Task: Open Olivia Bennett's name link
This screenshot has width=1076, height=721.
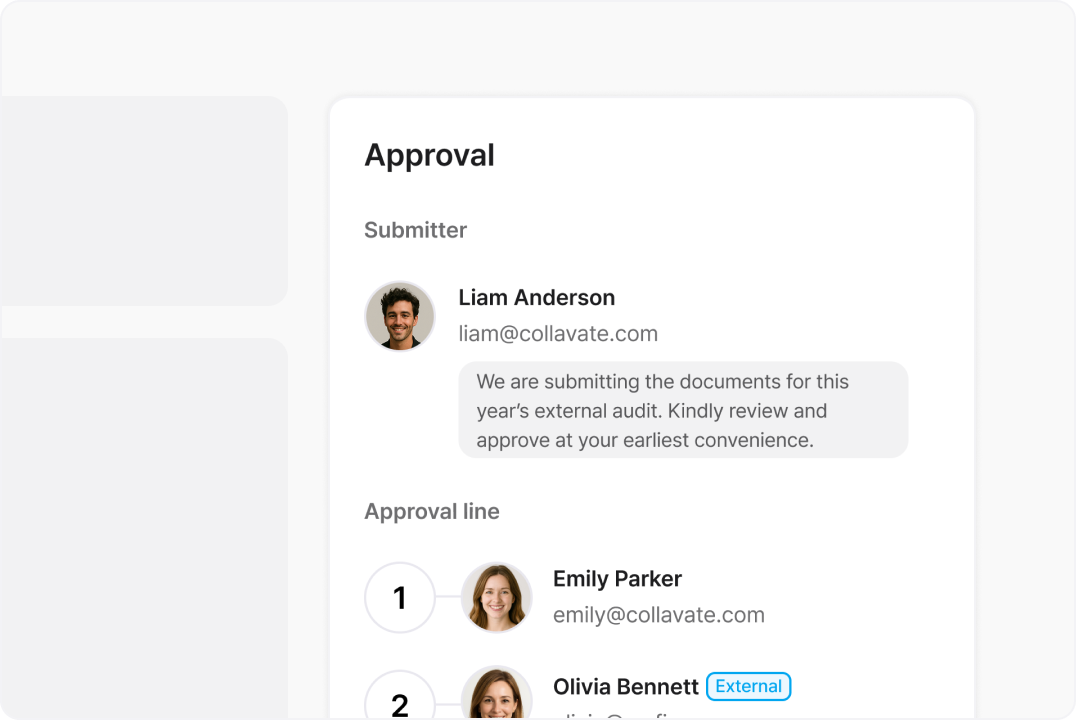Action: [625, 687]
